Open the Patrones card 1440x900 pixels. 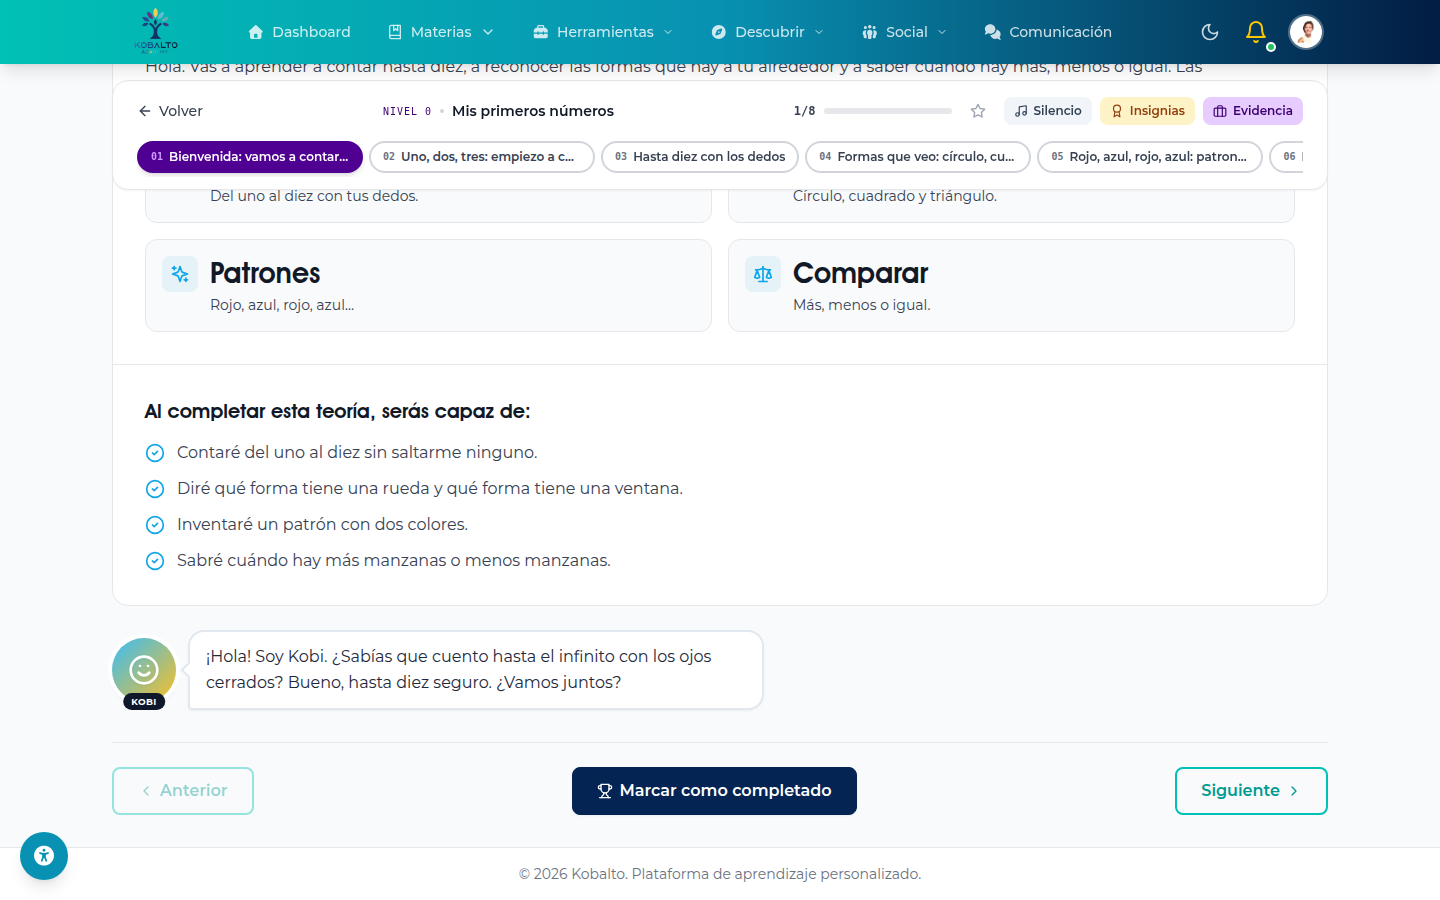tap(428, 285)
